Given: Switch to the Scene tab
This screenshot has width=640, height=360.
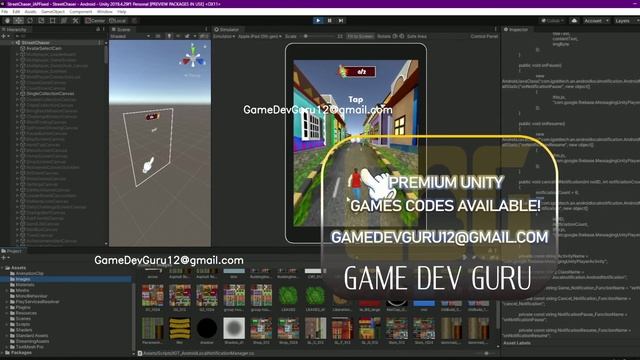Looking at the screenshot, I should [x=121, y=29].
